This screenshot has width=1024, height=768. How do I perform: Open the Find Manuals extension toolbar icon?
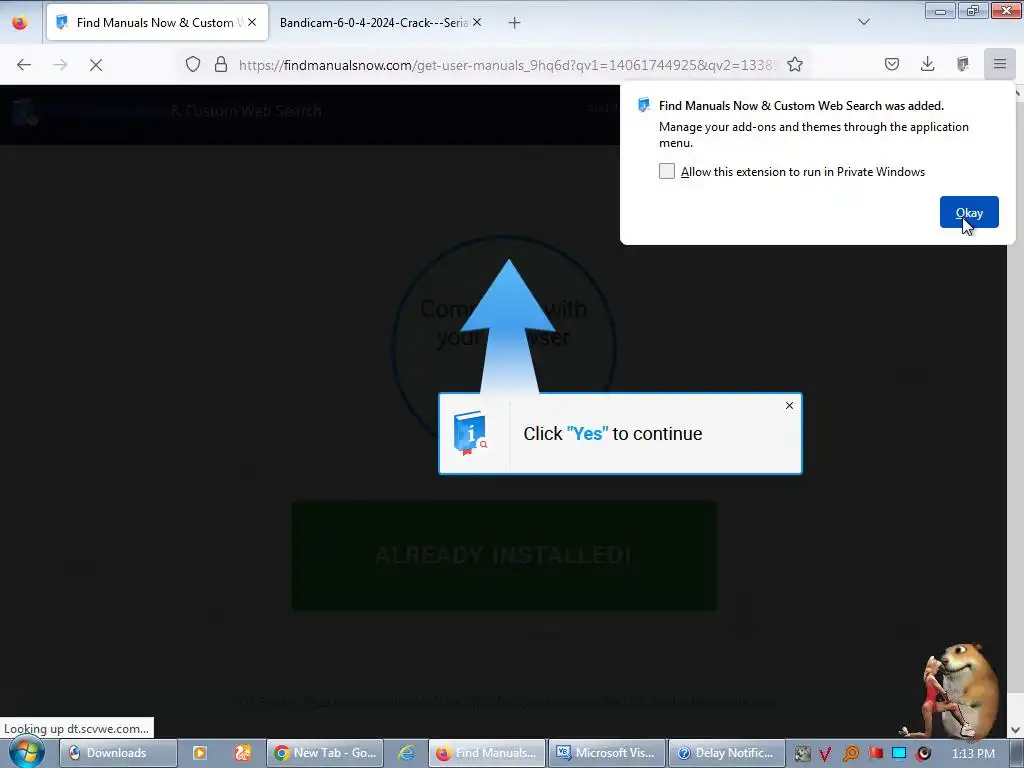(963, 64)
